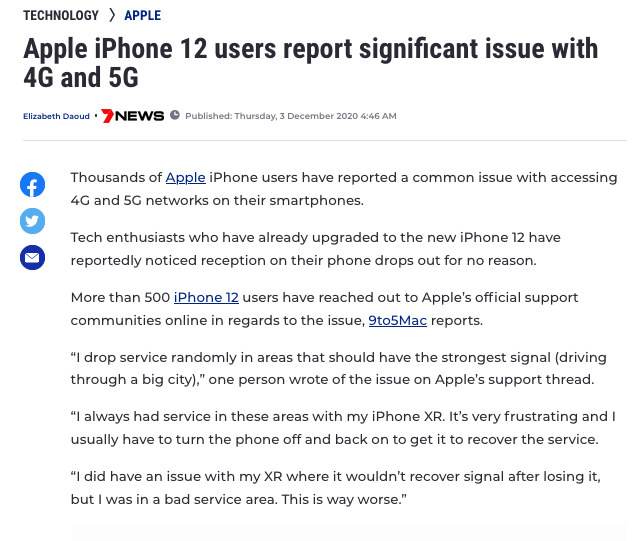
Task: Share article via email envelope icon
Action: click(x=32, y=258)
